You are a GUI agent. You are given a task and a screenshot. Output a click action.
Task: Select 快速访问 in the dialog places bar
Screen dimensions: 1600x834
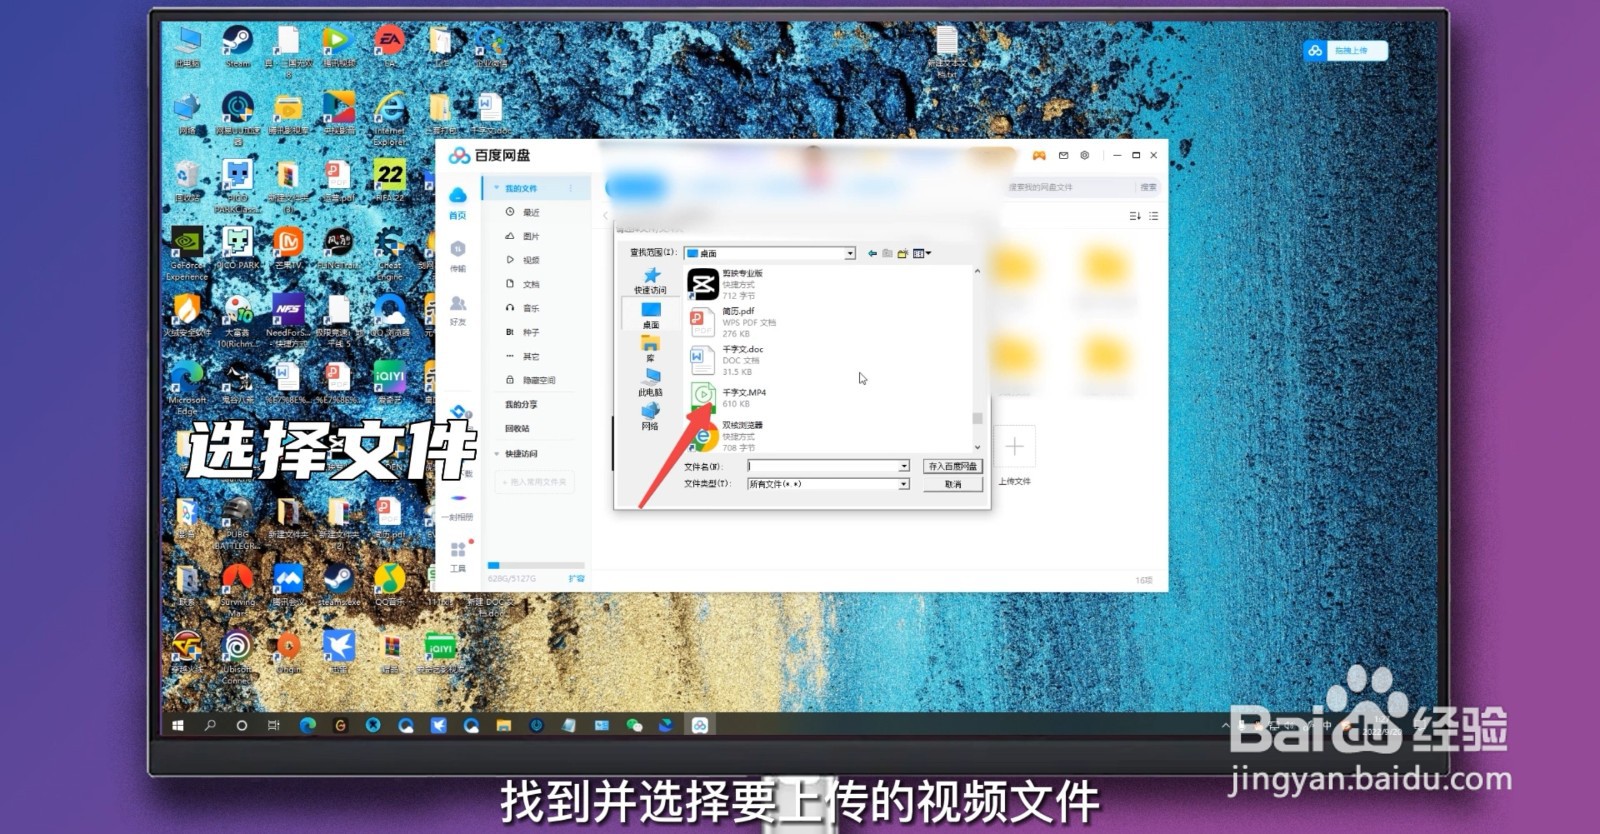[x=650, y=281]
